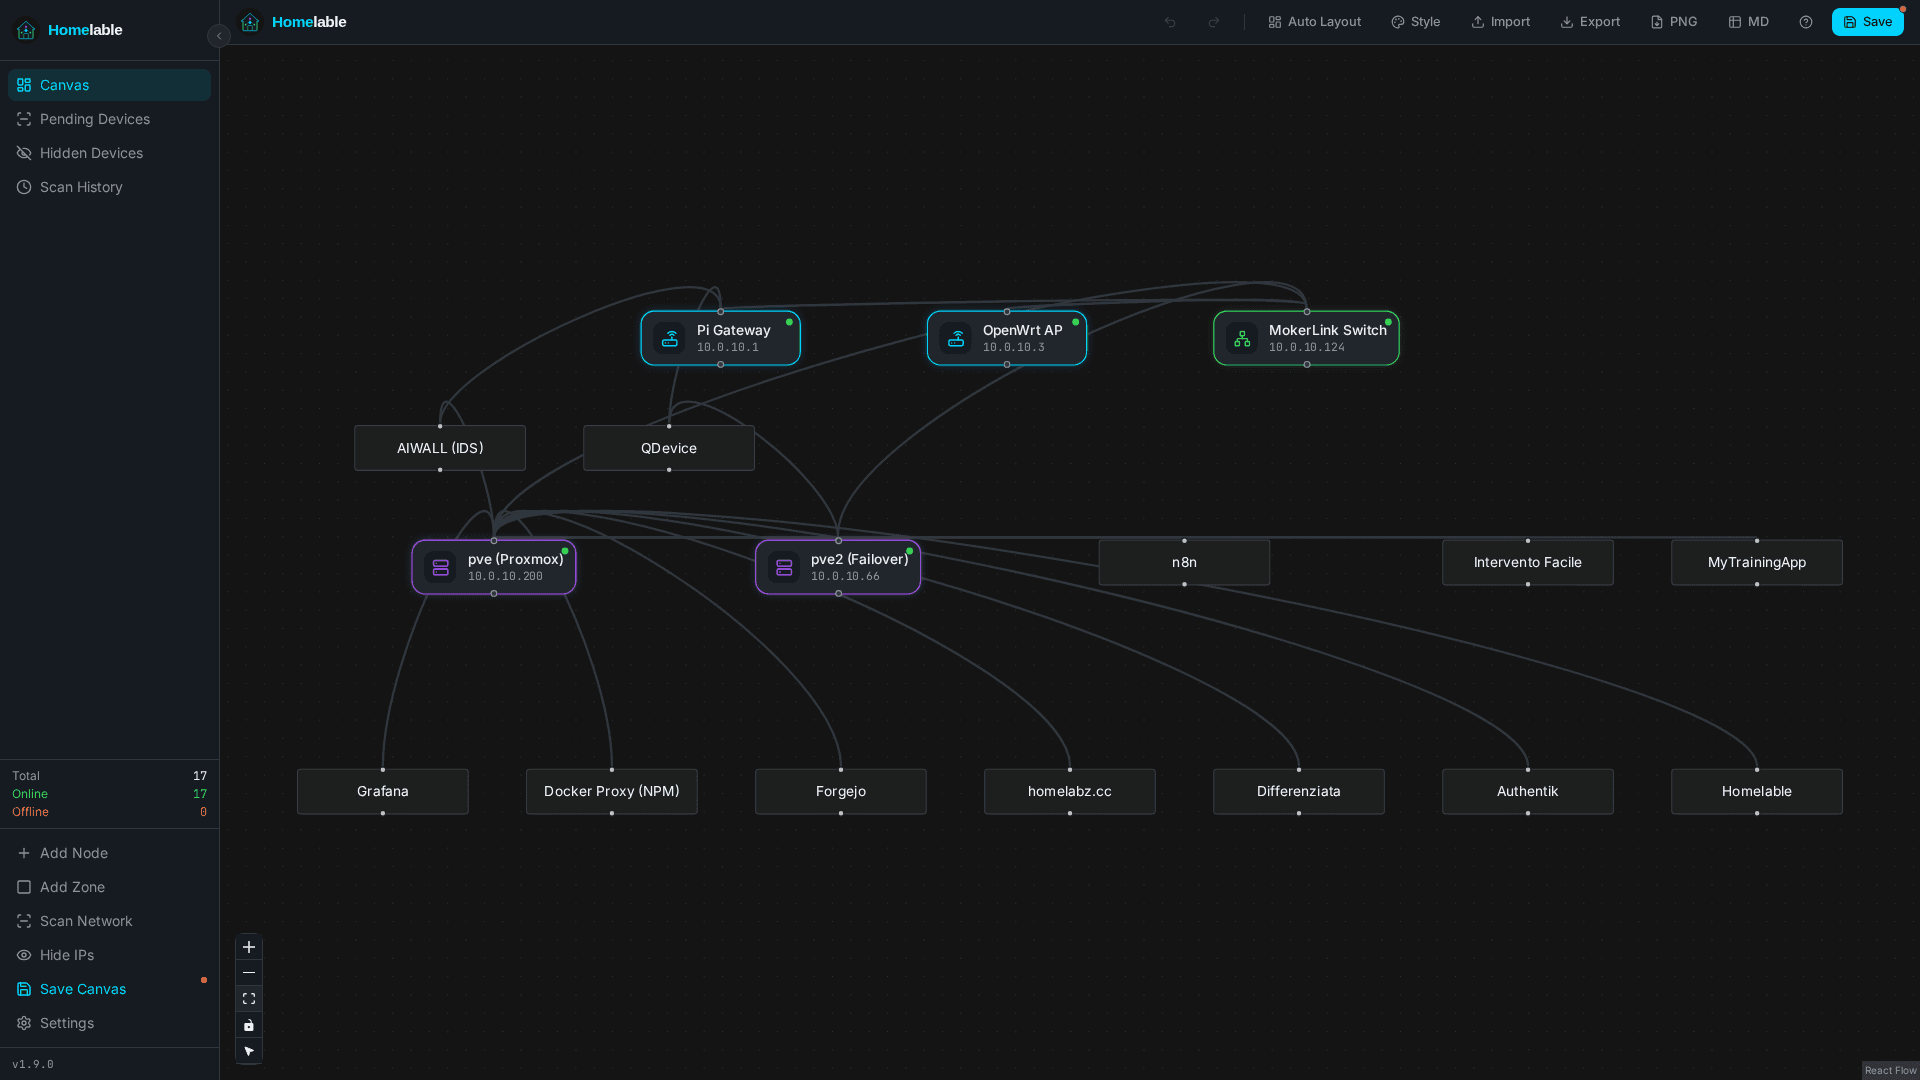This screenshot has height=1080, width=1920.
Task: Open the Pending Devices page
Action: point(95,119)
